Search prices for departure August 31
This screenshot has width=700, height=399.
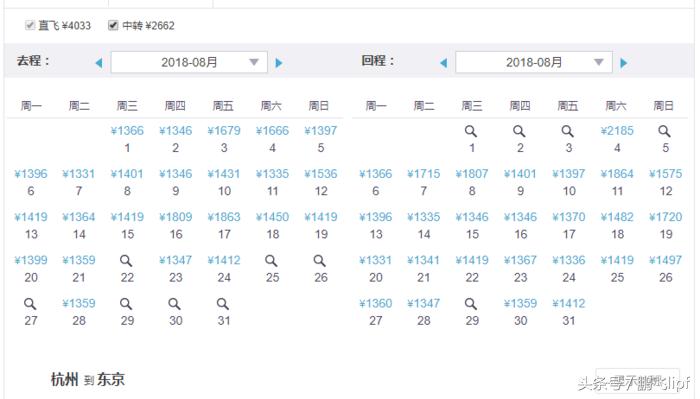tap(223, 303)
